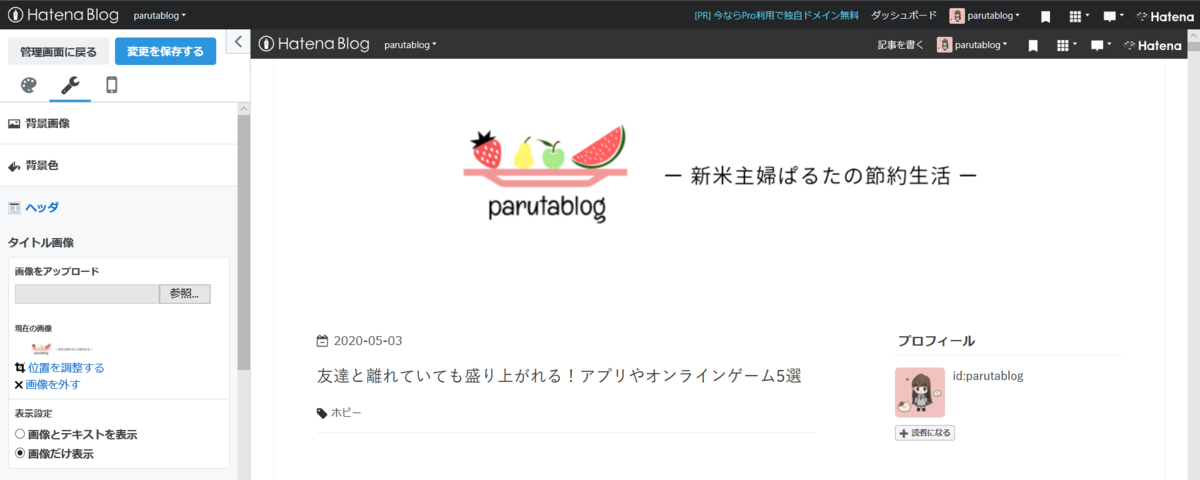The image size is (1200, 480).
Task: Click the image upload file path field
Action: [x=87, y=294]
